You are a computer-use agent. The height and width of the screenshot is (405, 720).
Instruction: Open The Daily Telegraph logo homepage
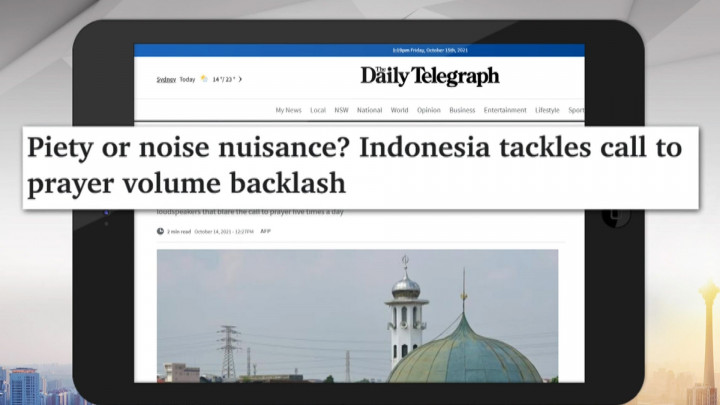click(429, 76)
